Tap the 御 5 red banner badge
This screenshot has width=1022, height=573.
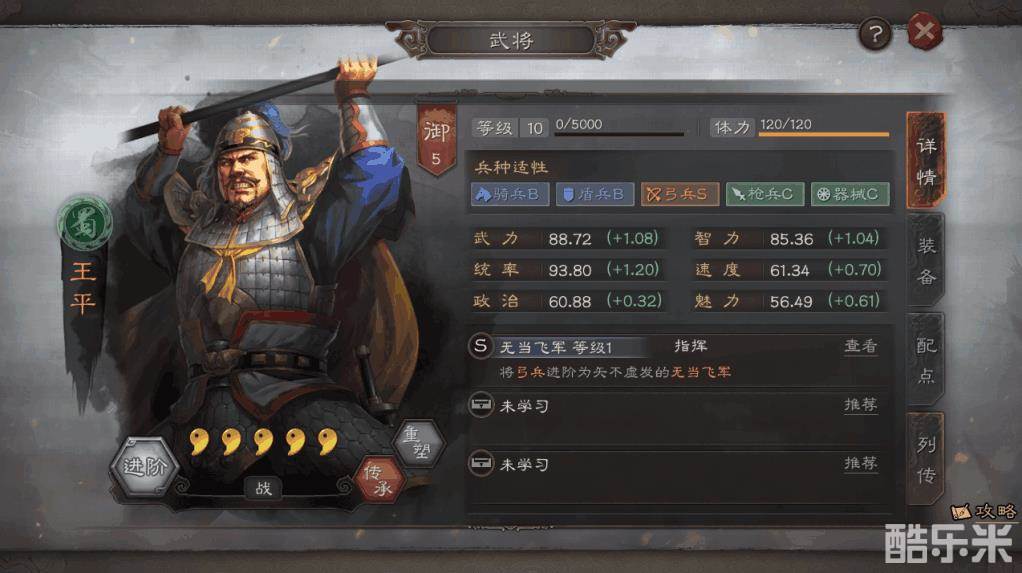pyautogui.click(x=436, y=140)
